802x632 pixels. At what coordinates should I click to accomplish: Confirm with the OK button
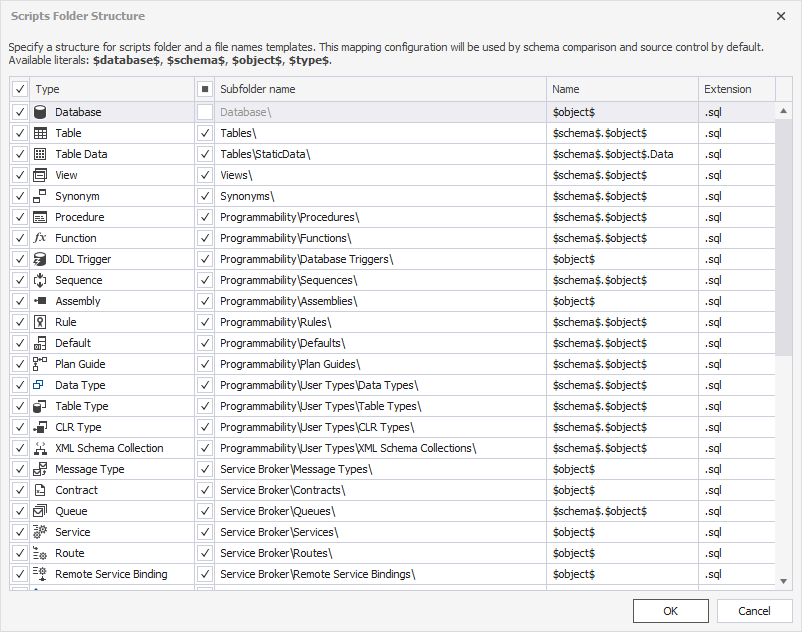click(x=671, y=611)
